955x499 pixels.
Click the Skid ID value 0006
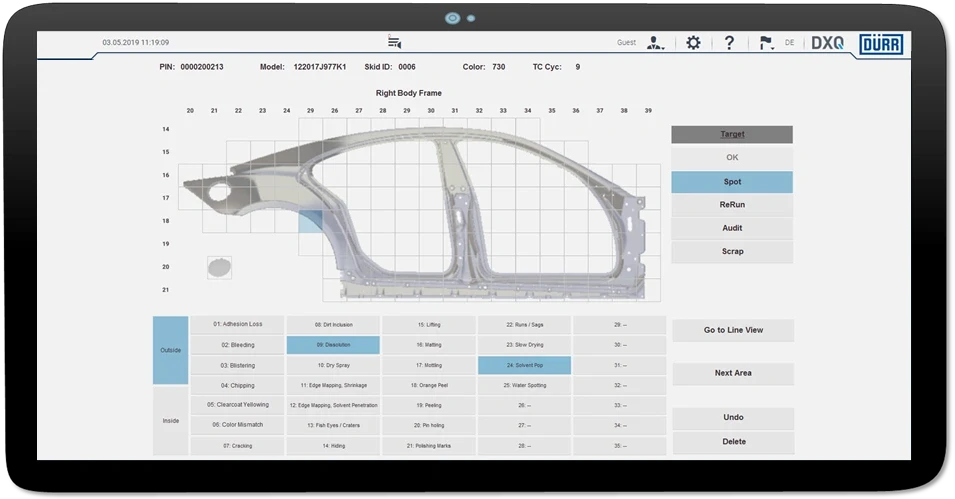coord(407,67)
